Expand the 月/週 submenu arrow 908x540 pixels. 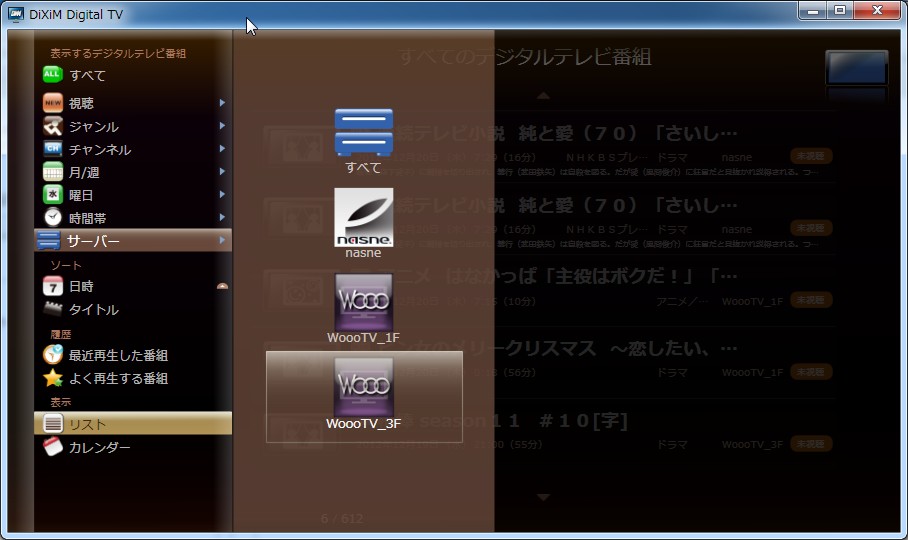(x=222, y=172)
